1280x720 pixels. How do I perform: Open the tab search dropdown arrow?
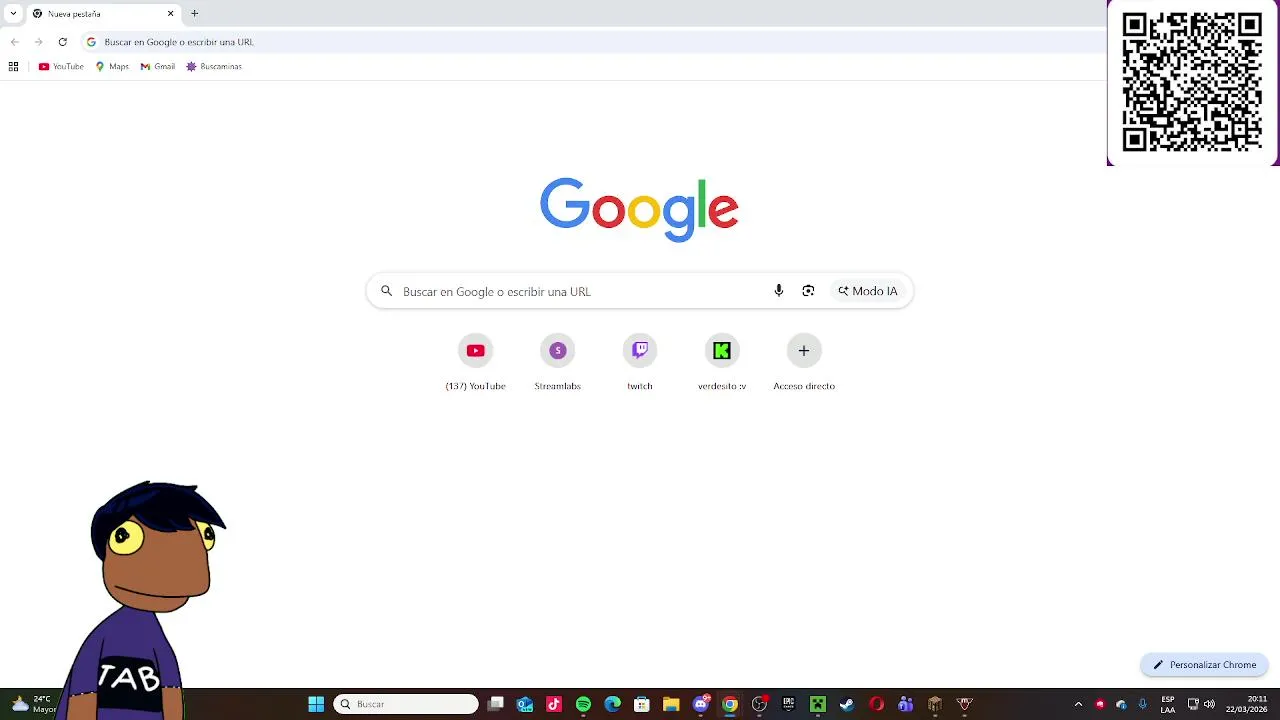pos(13,13)
